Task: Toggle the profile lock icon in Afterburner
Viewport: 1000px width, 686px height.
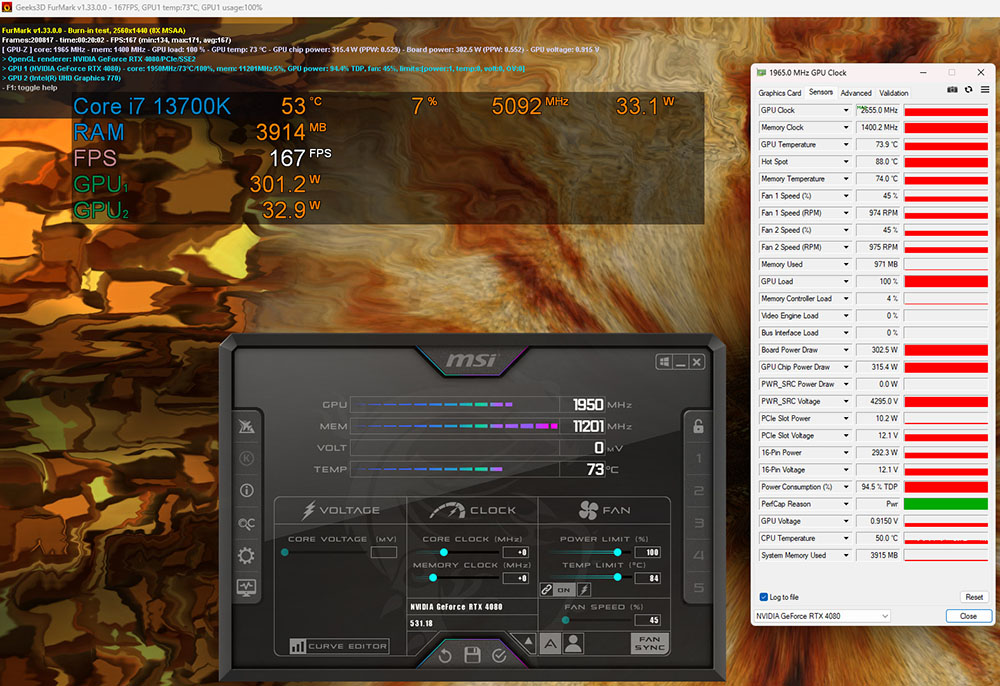Action: 698,427
